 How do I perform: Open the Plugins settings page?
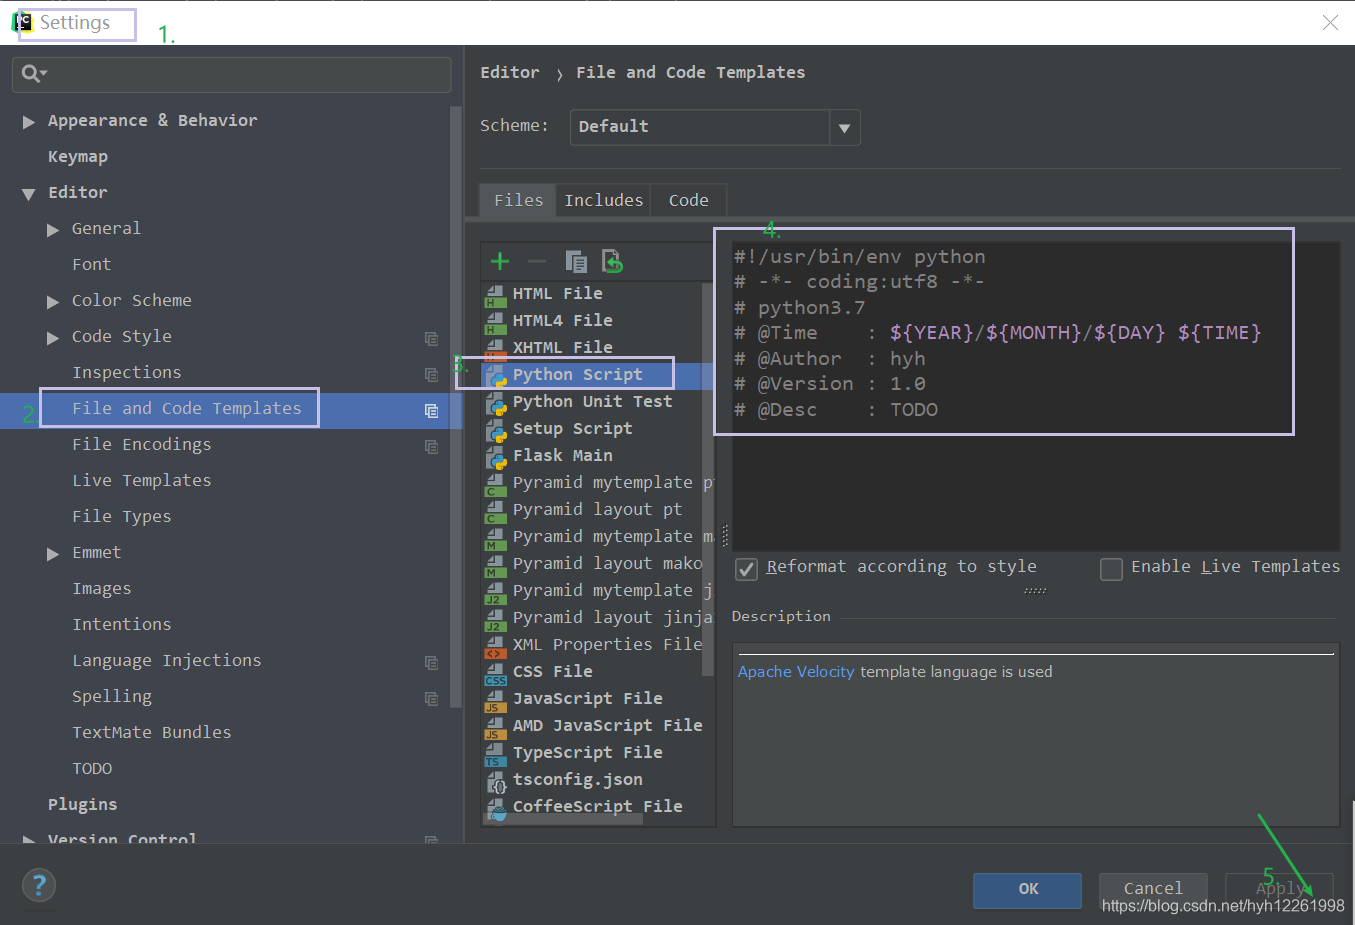(x=82, y=804)
